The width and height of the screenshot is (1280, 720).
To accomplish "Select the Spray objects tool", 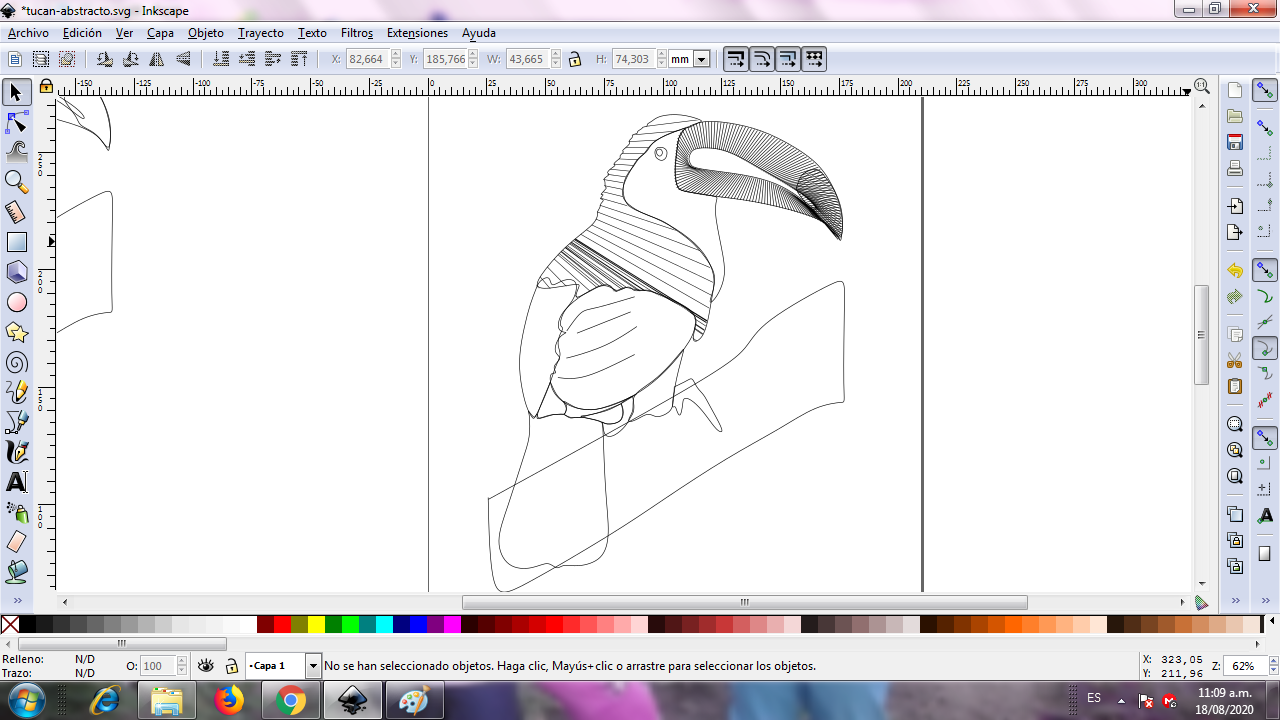I will (x=16, y=512).
